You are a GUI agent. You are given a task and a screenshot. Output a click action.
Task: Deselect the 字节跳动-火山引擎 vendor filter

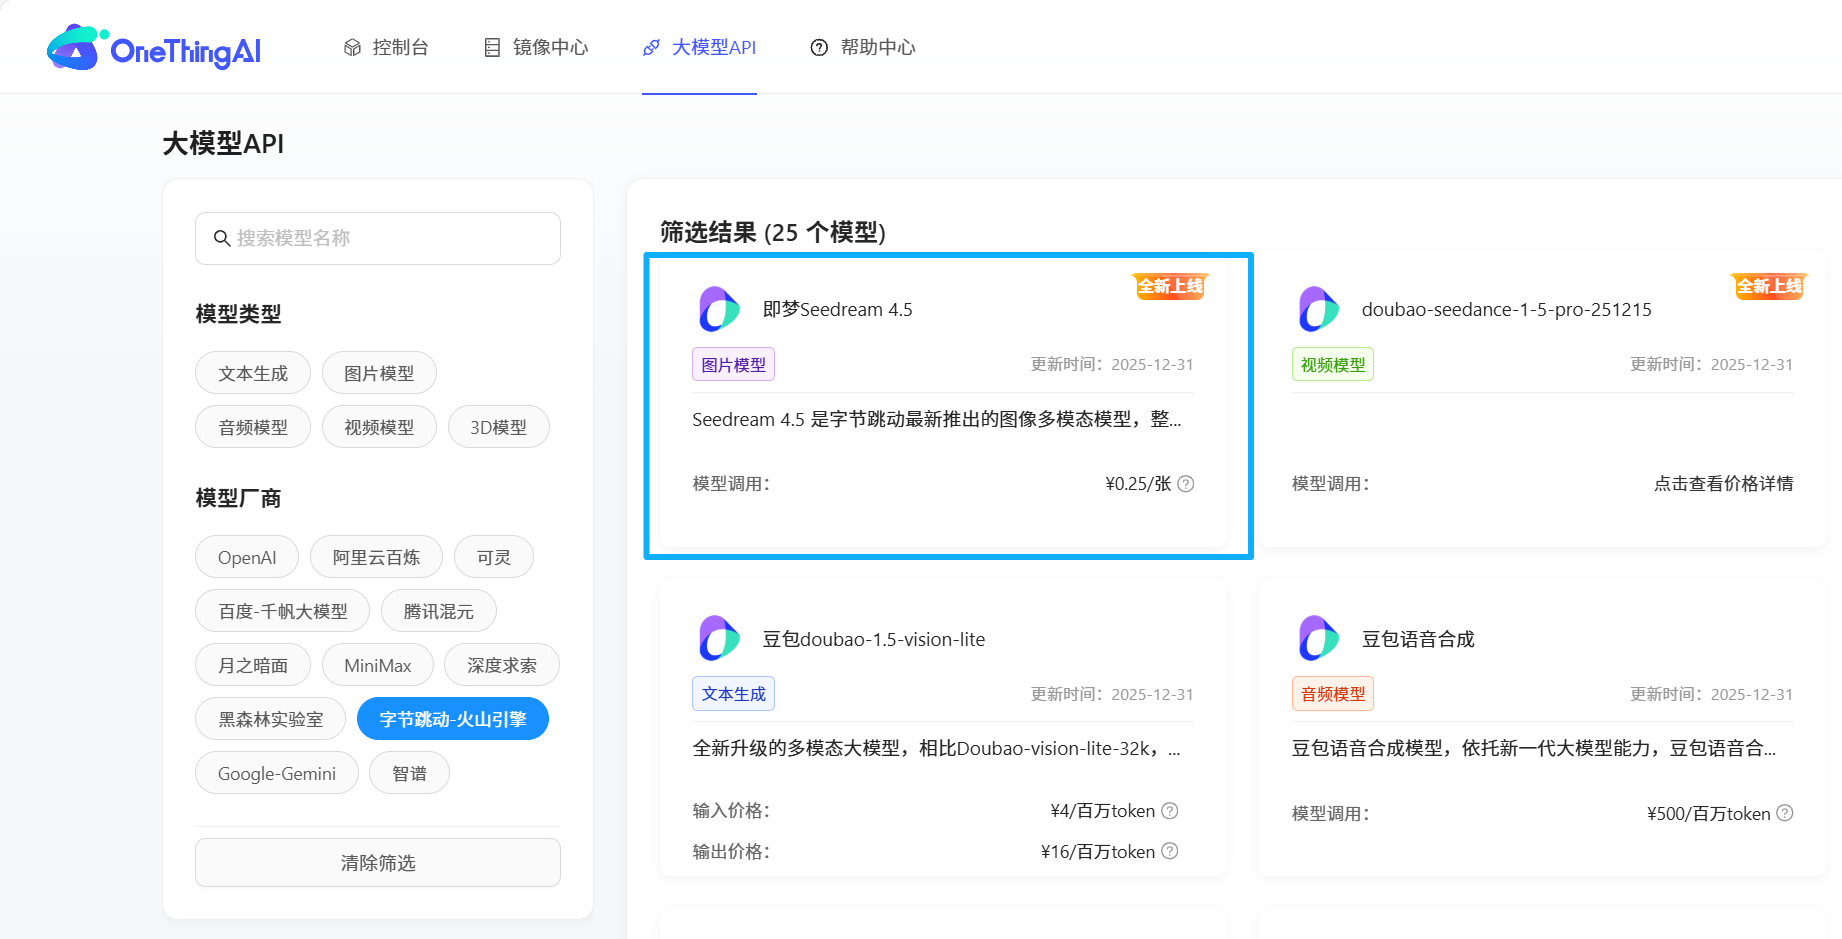[452, 718]
